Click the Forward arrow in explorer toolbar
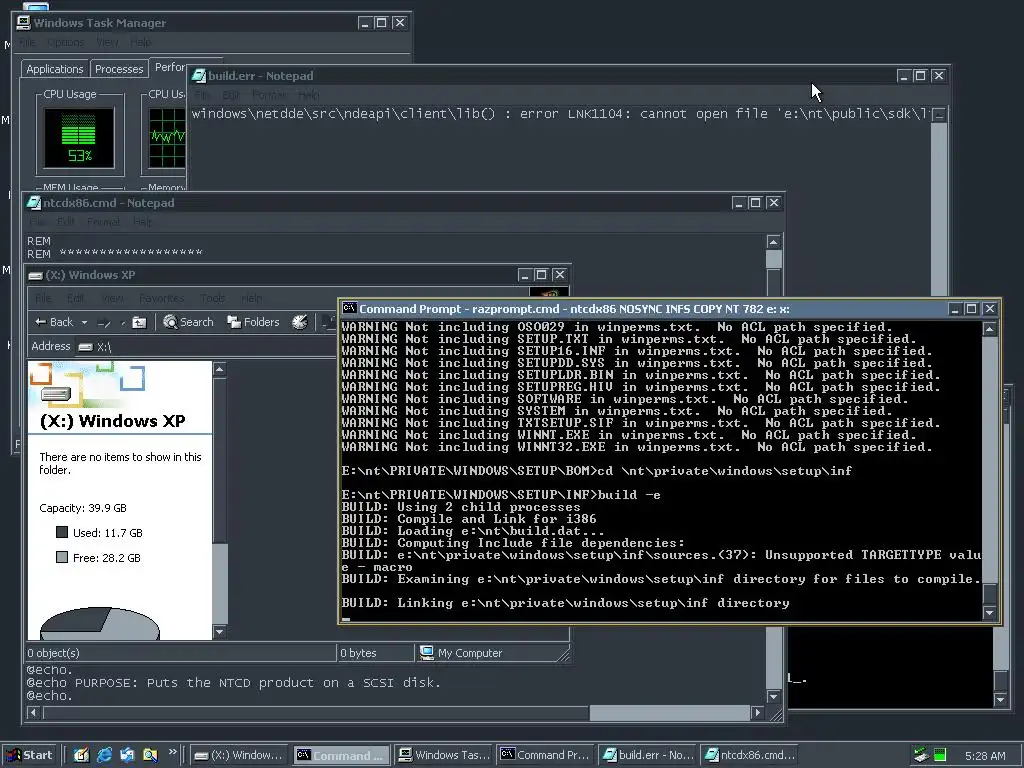The height and width of the screenshot is (768, 1024). click(x=104, y=323)
